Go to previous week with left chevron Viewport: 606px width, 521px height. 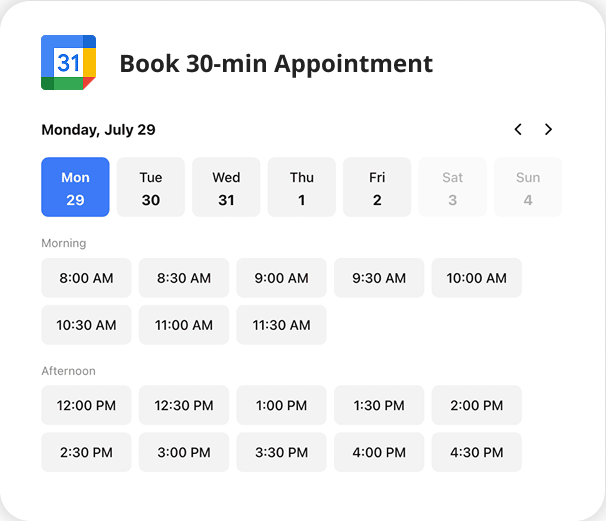[x=518, y=129]
